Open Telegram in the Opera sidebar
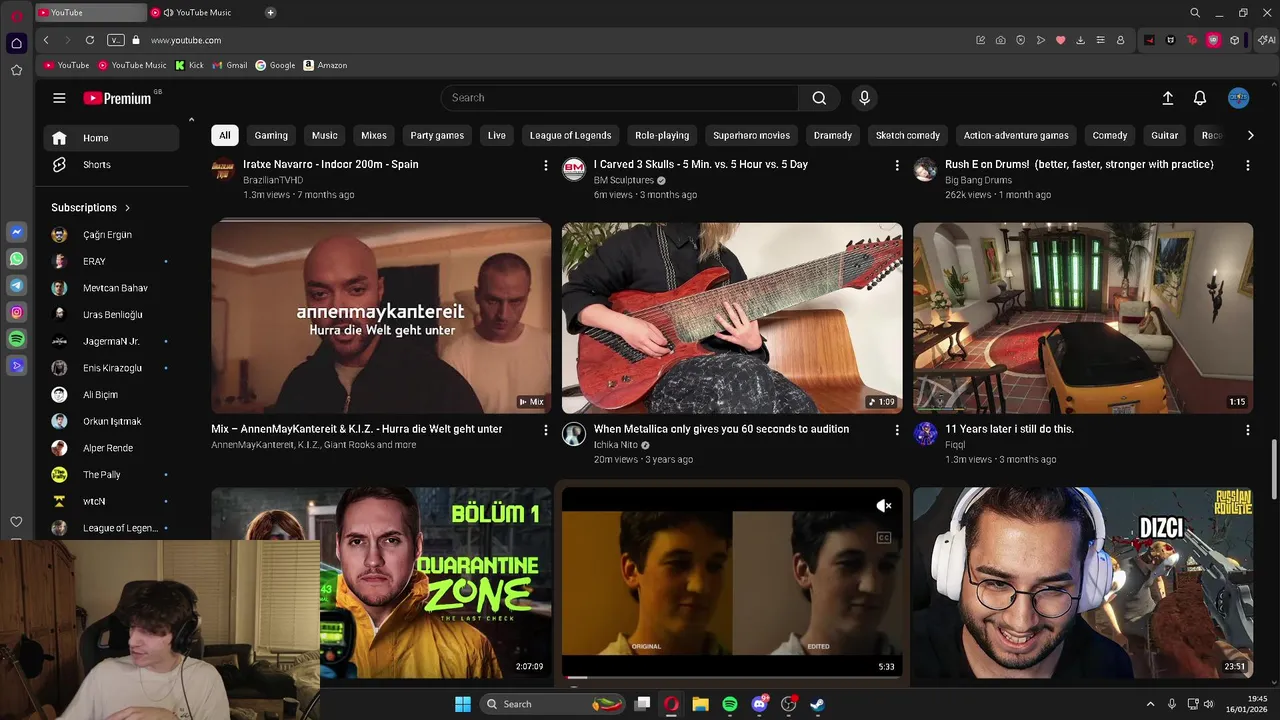 pyautogui.click(x=16, y=286)
